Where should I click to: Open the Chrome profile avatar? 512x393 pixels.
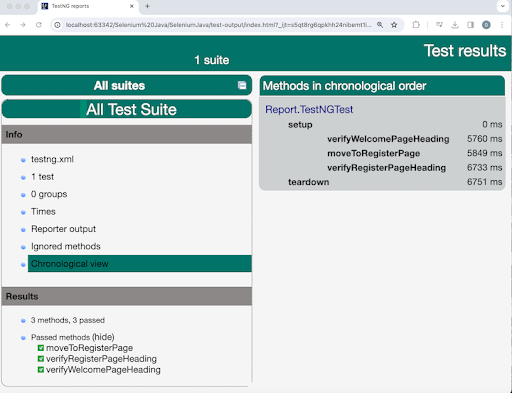tap(486, 25)
